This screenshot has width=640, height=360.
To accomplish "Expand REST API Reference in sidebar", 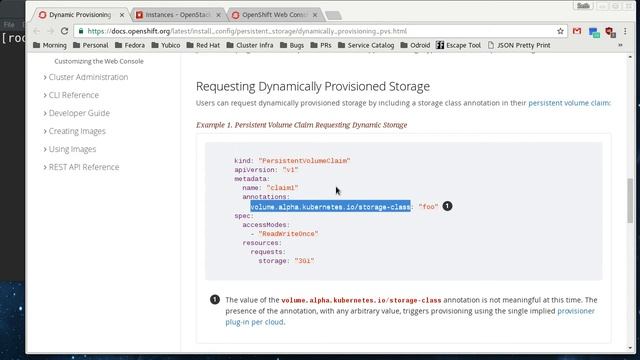I will tap(82, 167).
